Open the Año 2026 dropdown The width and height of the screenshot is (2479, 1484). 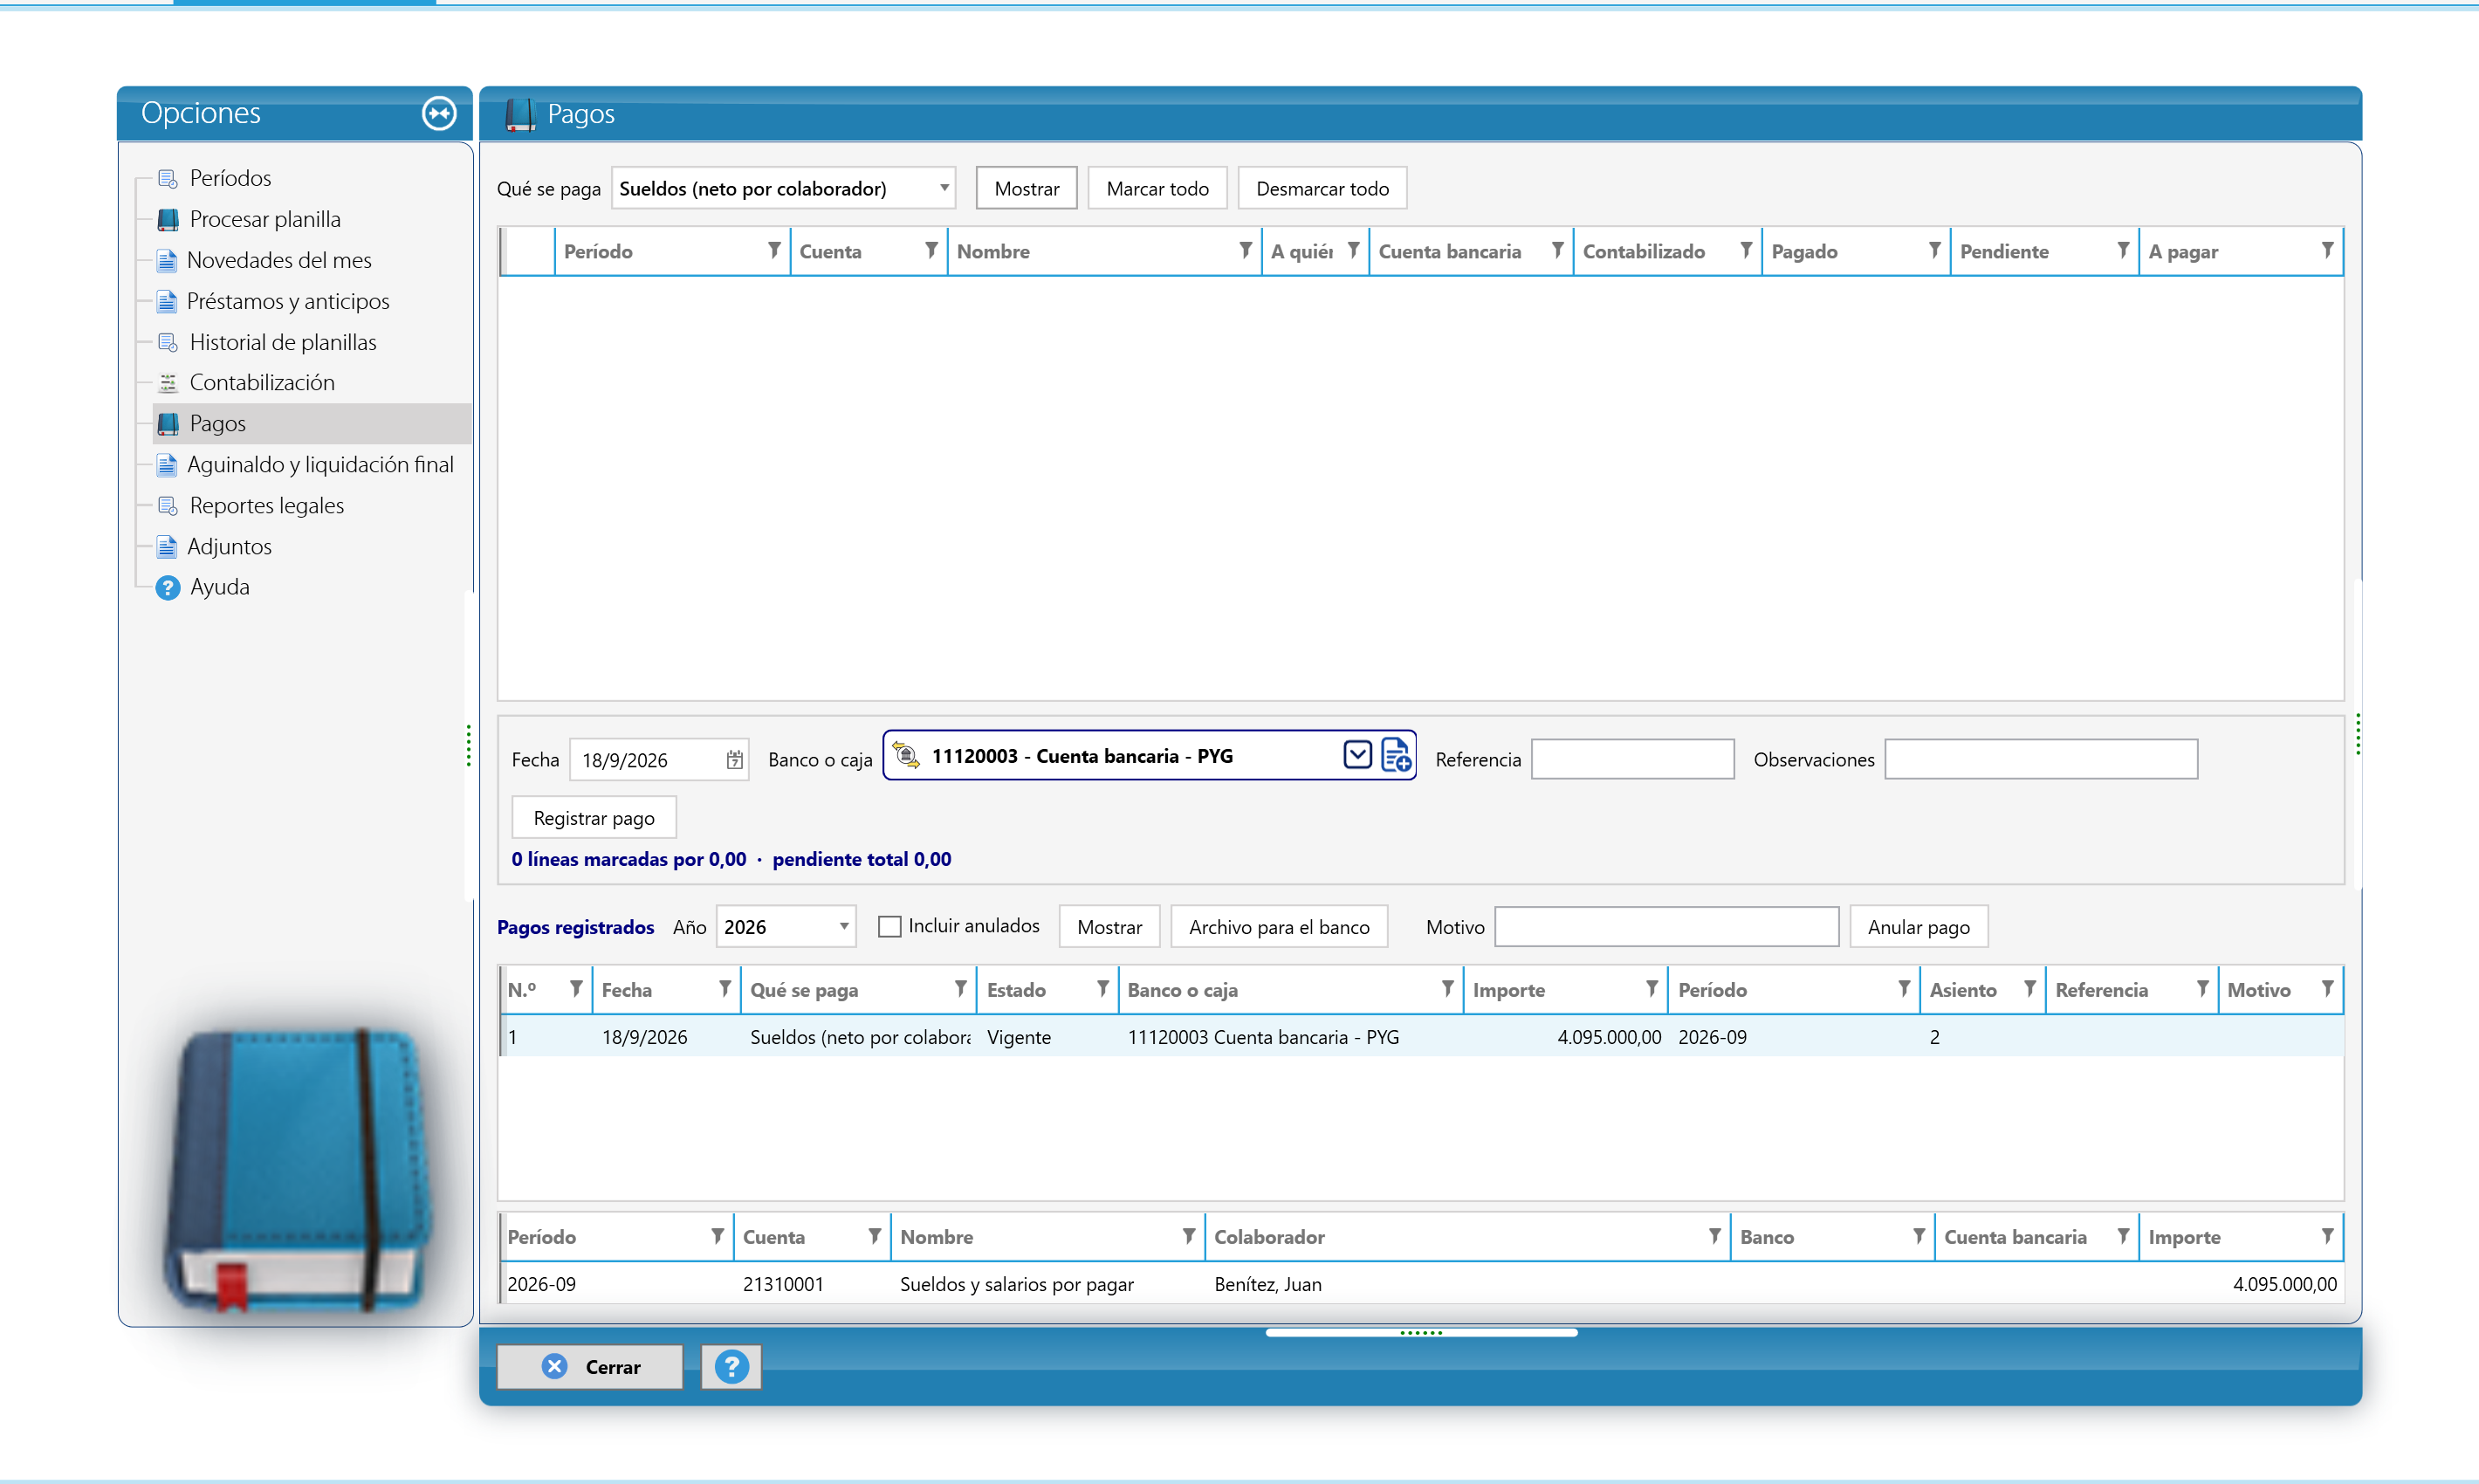pyautogui.click(x=786, y=926)
